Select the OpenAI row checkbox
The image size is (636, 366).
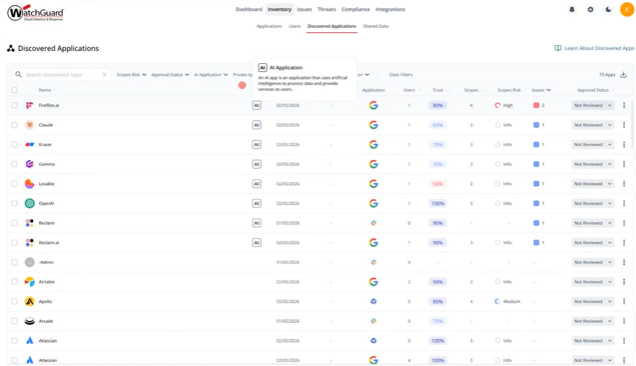coord(15,203)
